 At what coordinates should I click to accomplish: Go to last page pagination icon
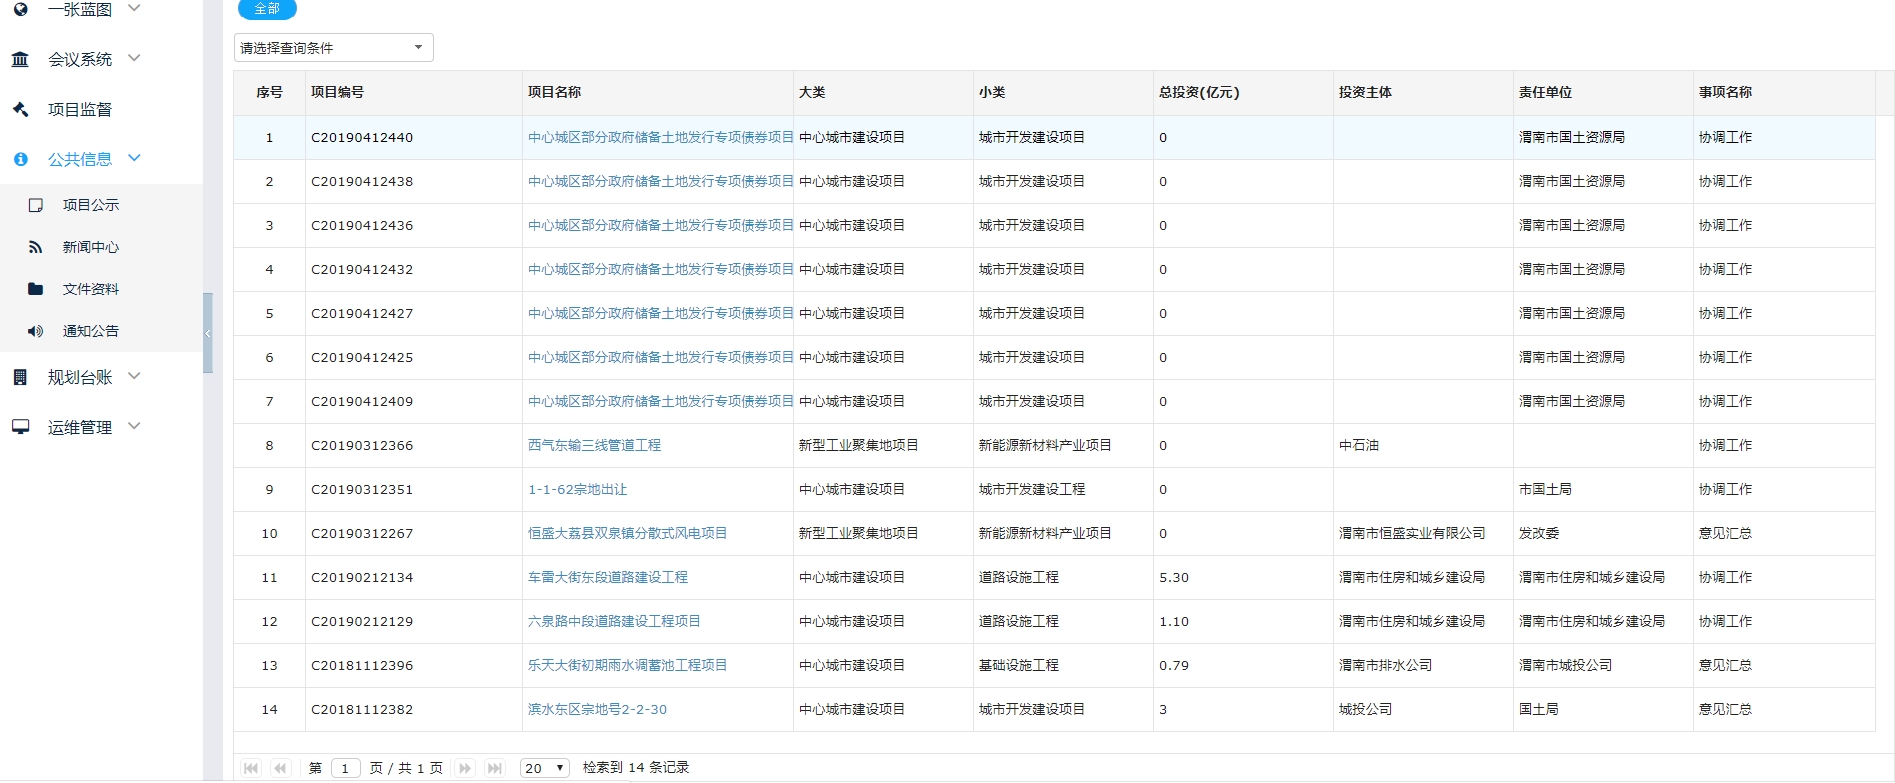point(494,768)
